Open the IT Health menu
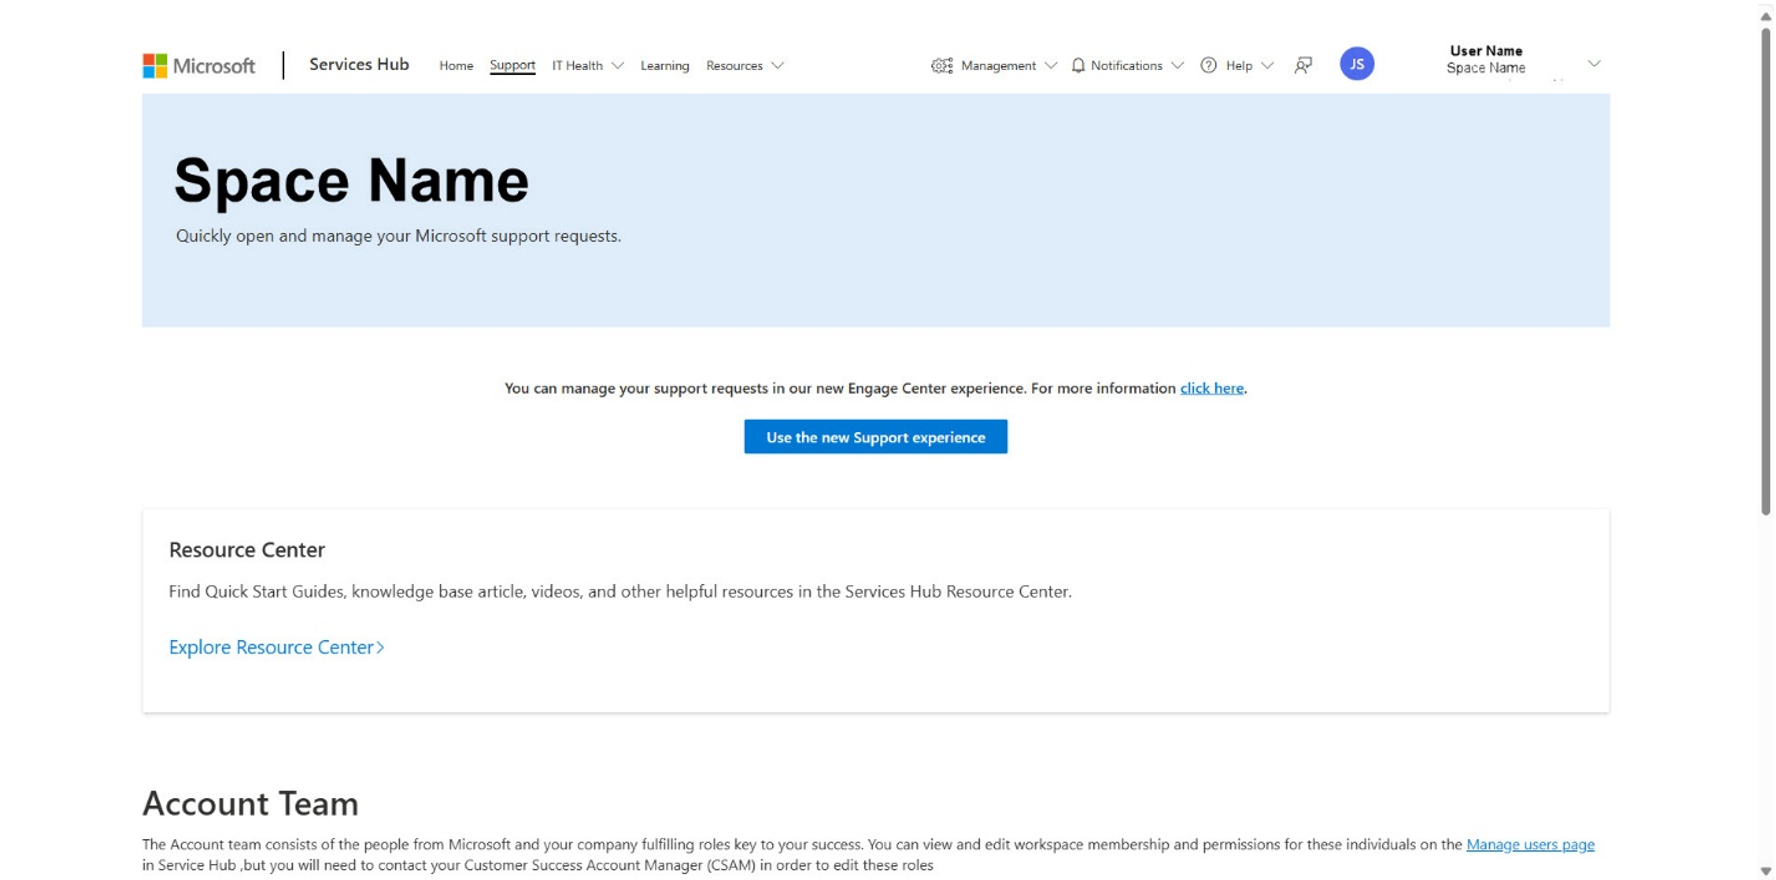 click(x=577, y=66)
